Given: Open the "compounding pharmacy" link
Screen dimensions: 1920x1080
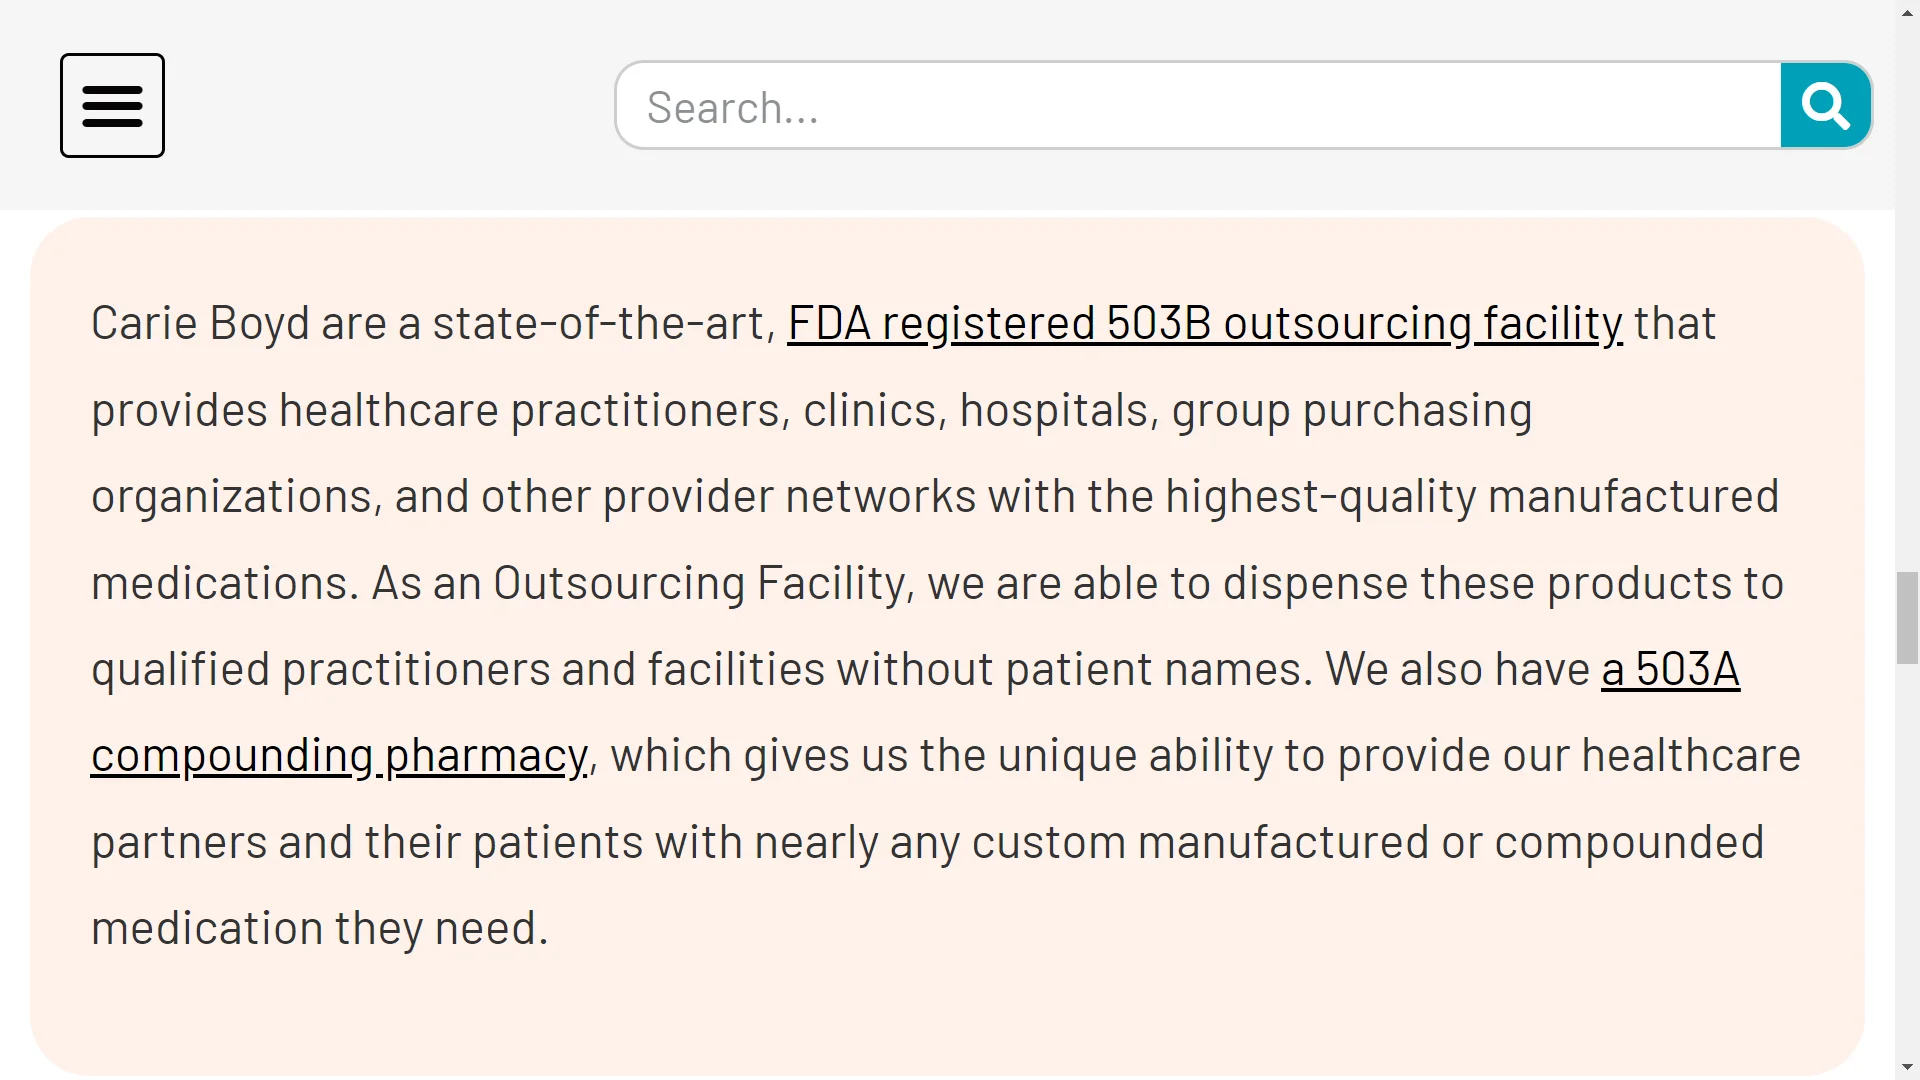Looking at the screenshot, I should click(339, 756).
